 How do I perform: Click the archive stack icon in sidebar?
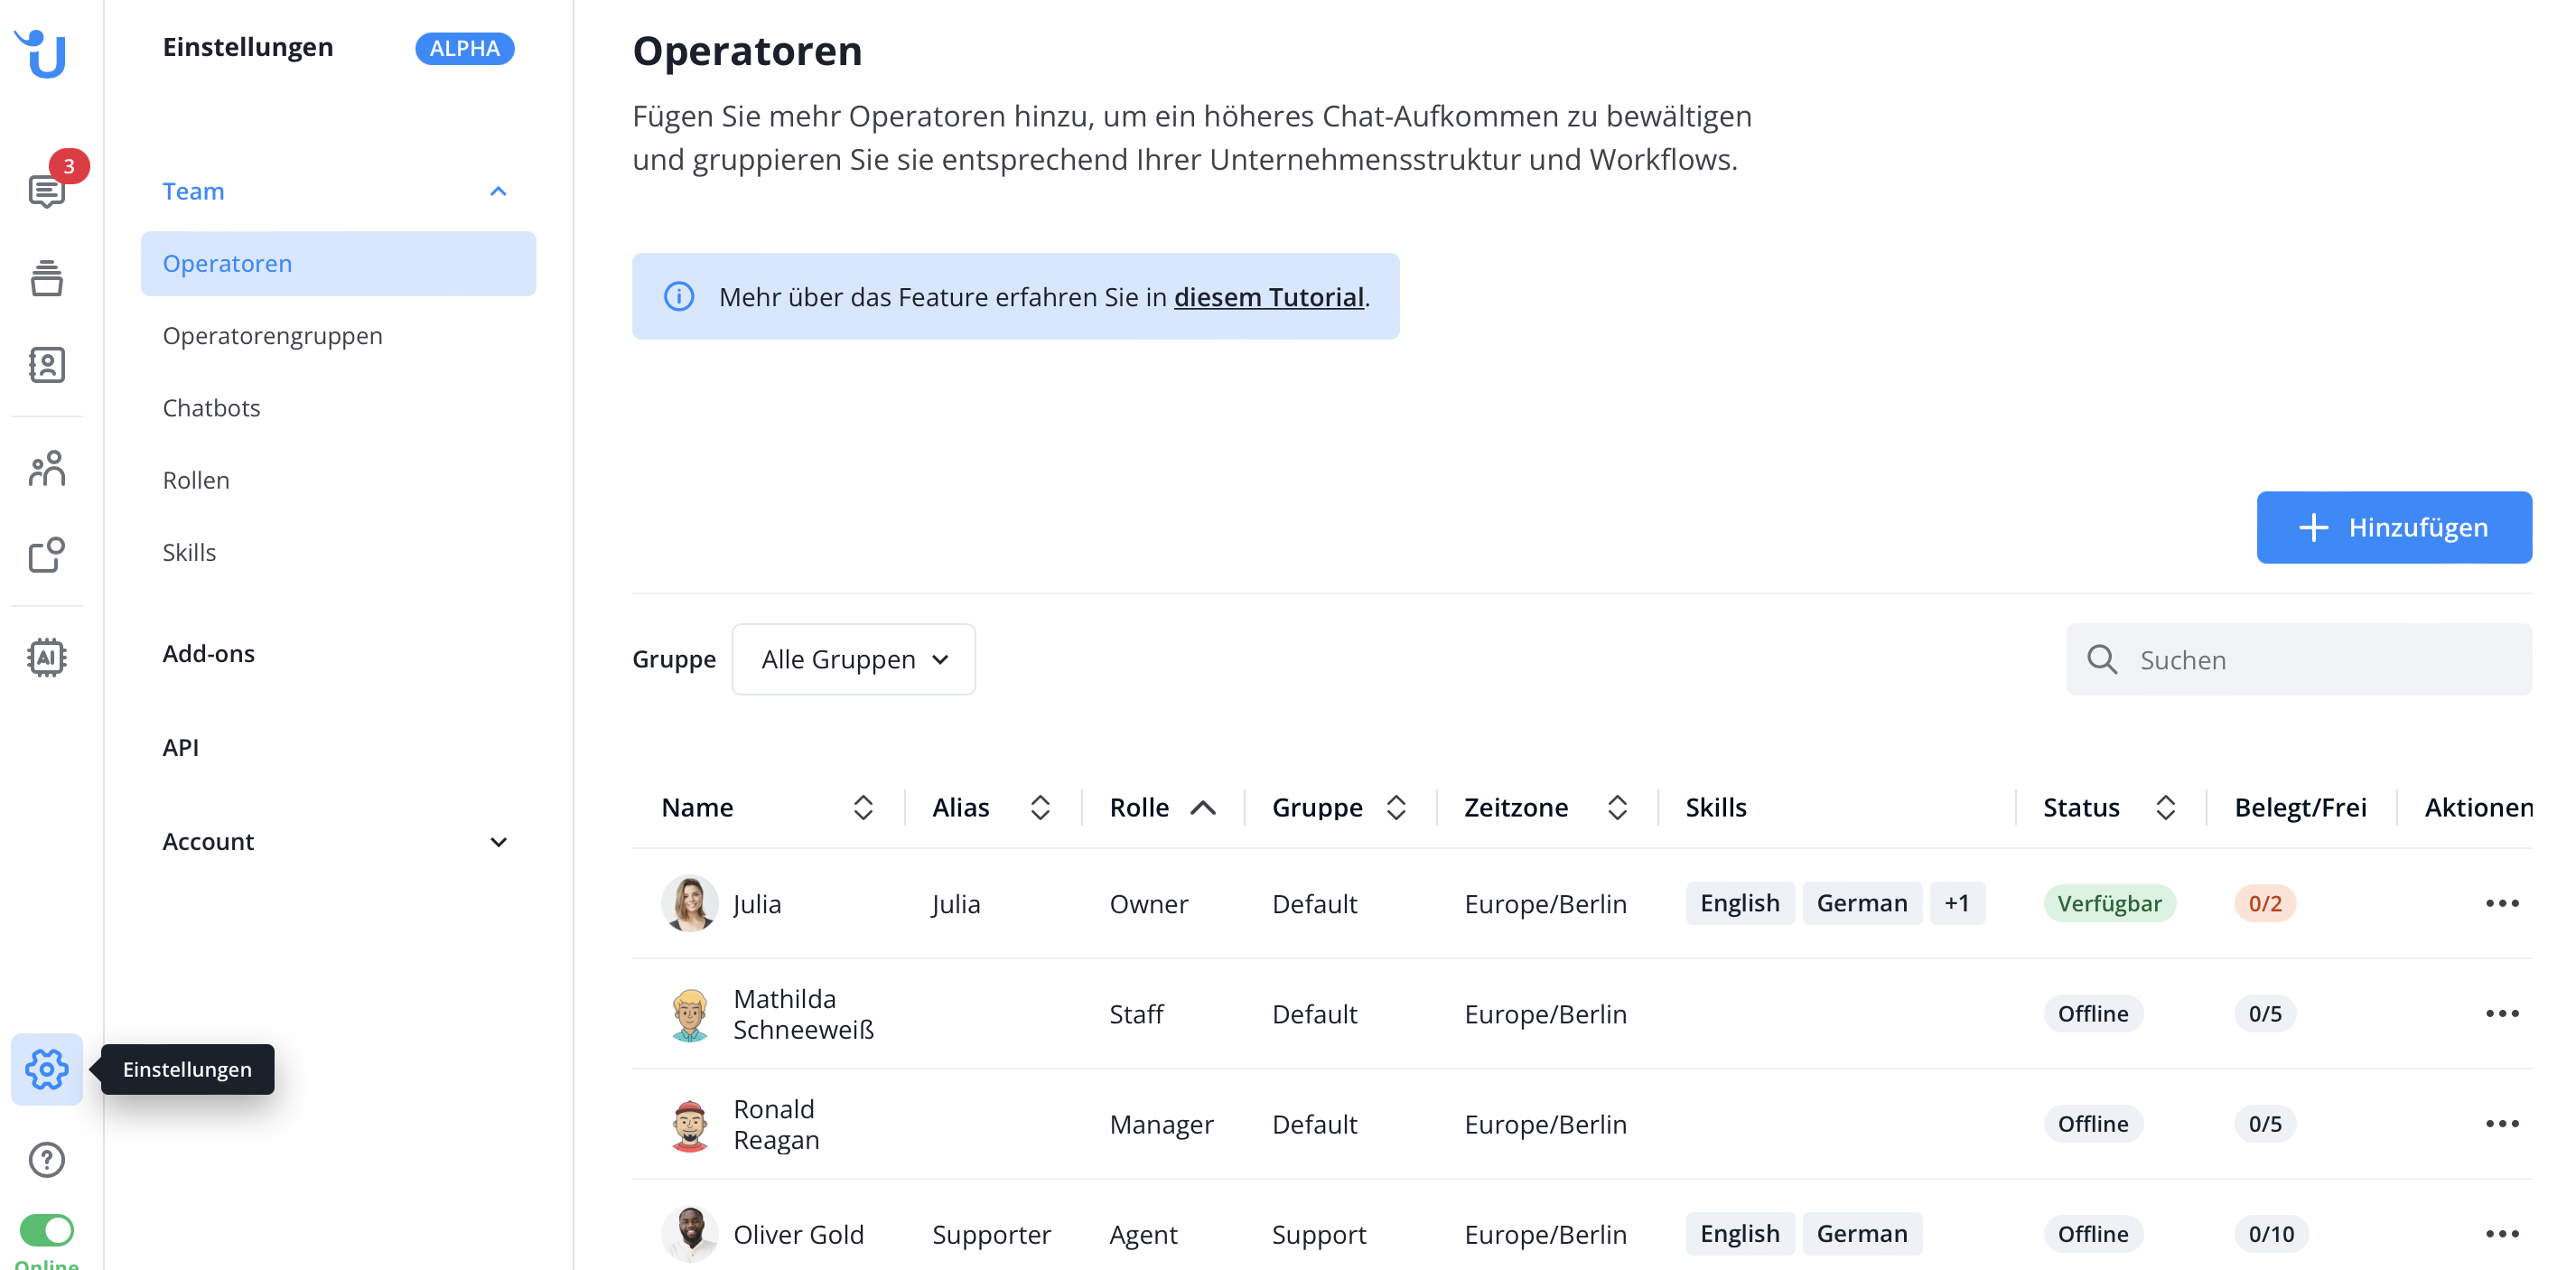(x=46, y=278)
